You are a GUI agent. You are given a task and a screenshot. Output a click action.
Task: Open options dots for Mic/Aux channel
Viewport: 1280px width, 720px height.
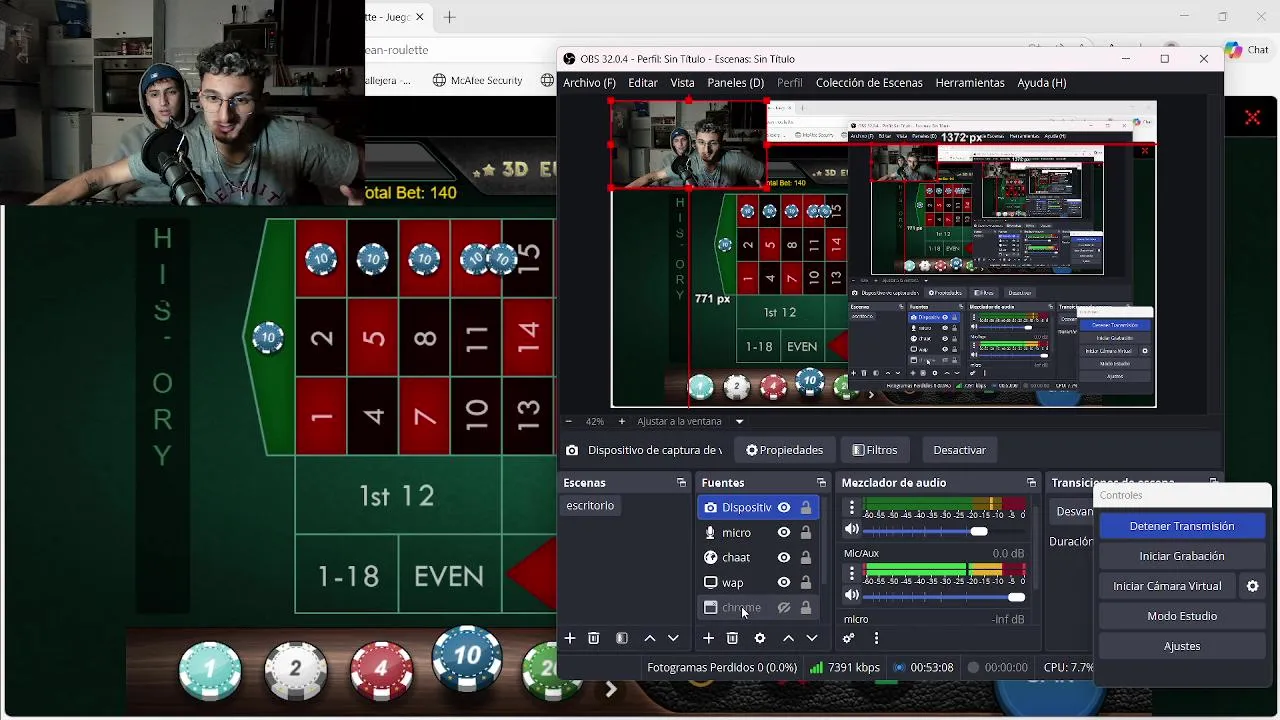point(852,573)
